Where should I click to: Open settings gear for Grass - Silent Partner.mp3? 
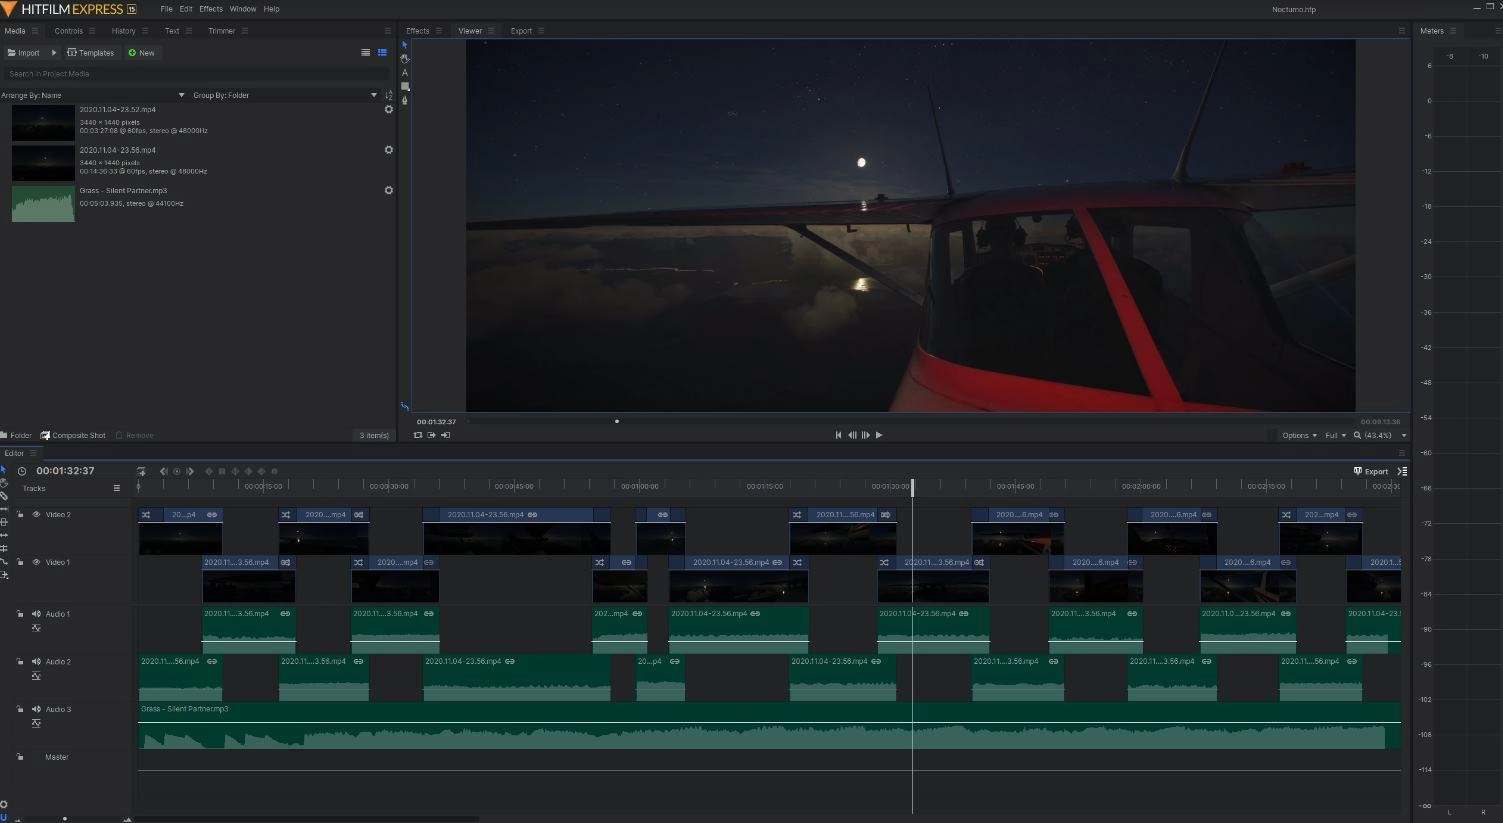point(389,190)
